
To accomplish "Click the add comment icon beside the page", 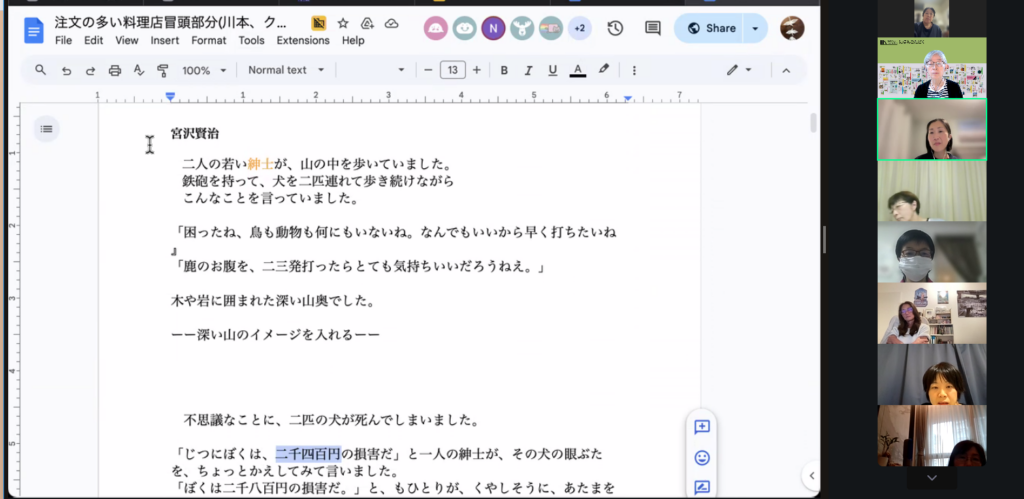I will click(x=702, y=427).
